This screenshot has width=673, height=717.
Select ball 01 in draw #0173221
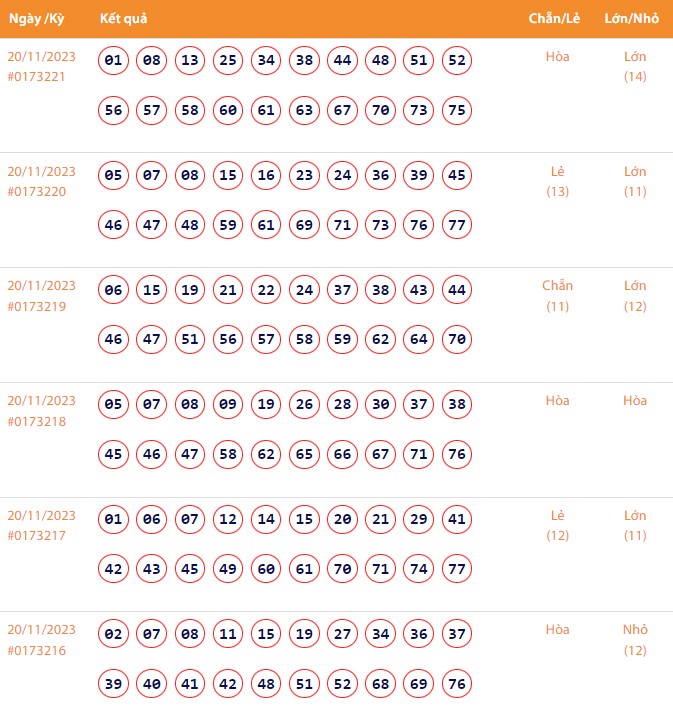click(114, 61)
